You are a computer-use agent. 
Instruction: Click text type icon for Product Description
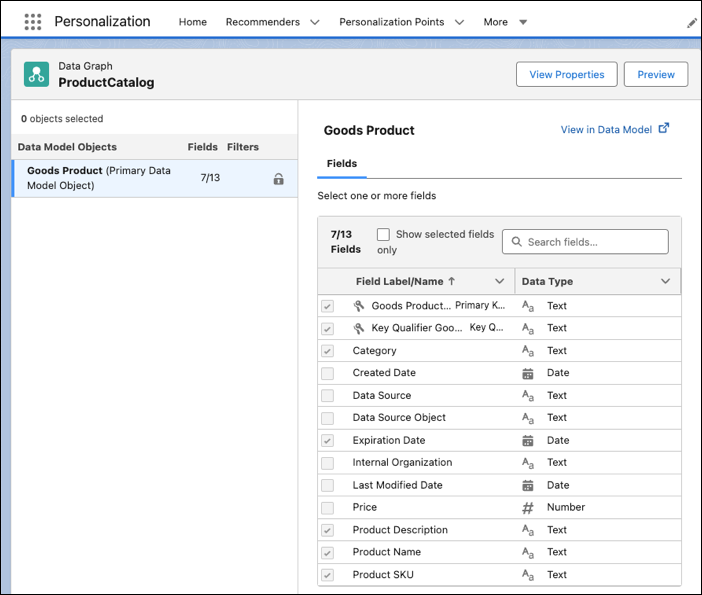(528, 530)
